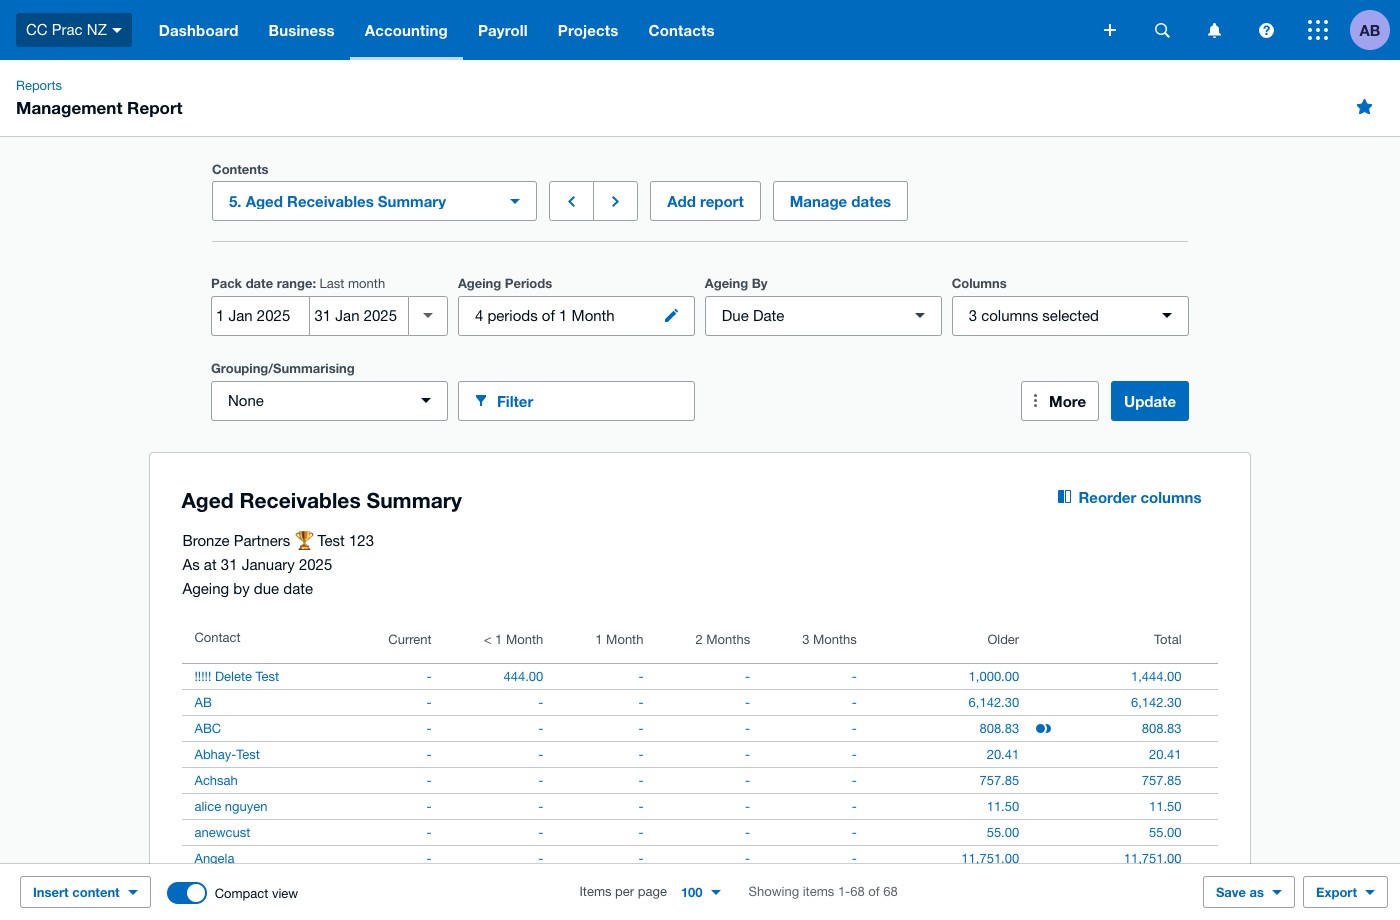Edit ageing periods with pencil icon

[x=671, y=316]
